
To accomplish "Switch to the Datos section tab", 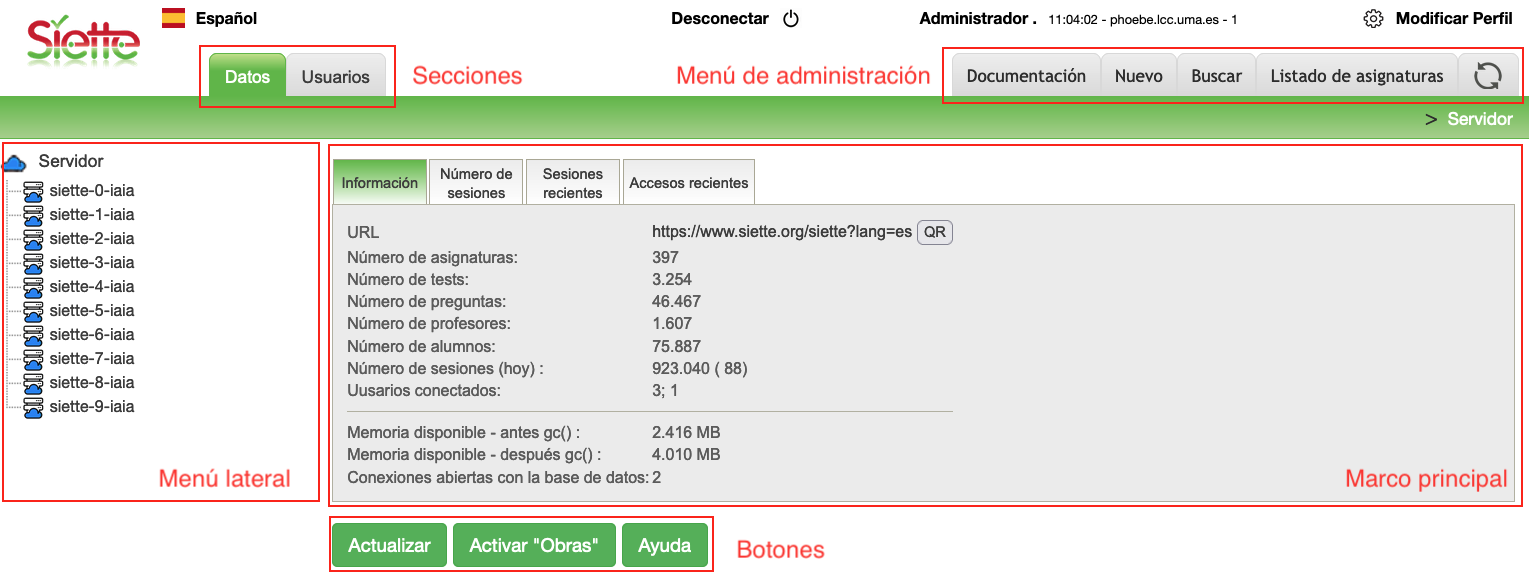I will [x=247, y=77].
